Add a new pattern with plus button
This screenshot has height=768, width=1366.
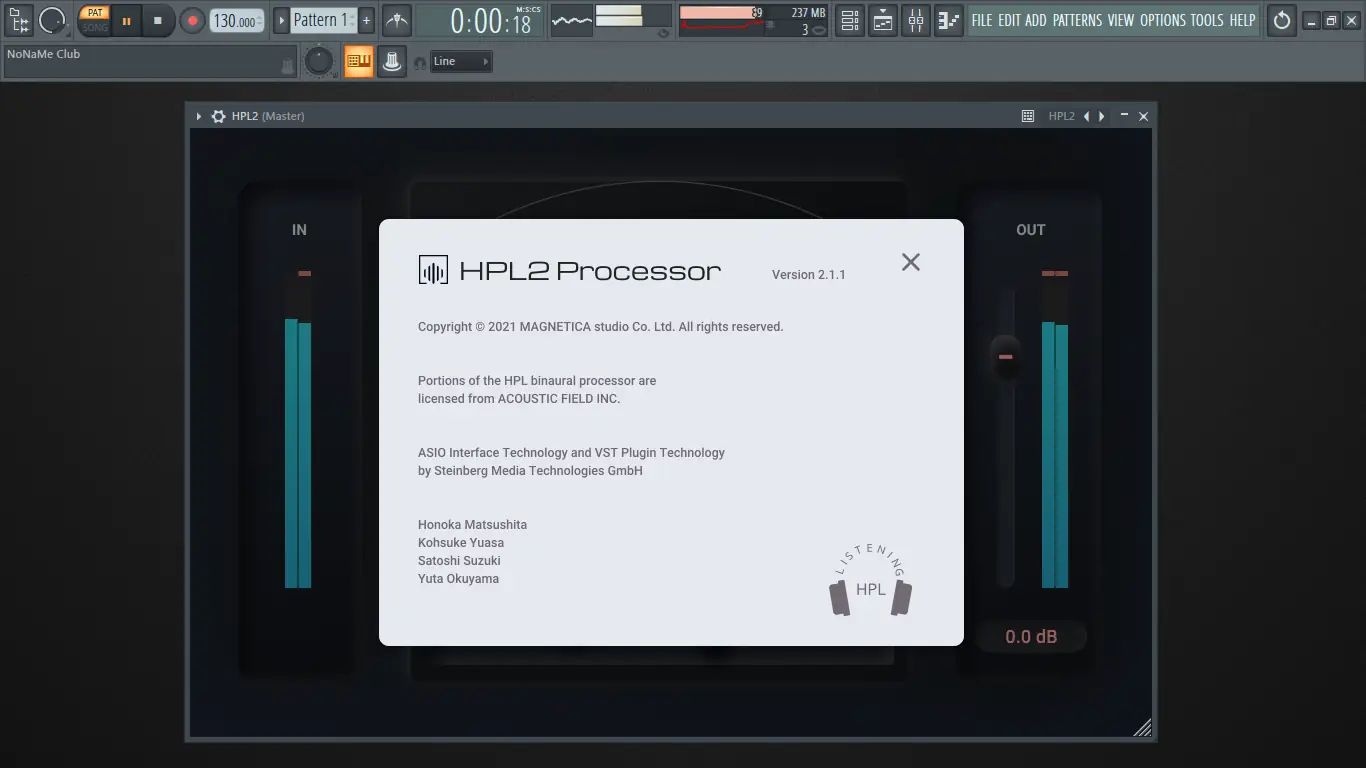pos(366,20)
